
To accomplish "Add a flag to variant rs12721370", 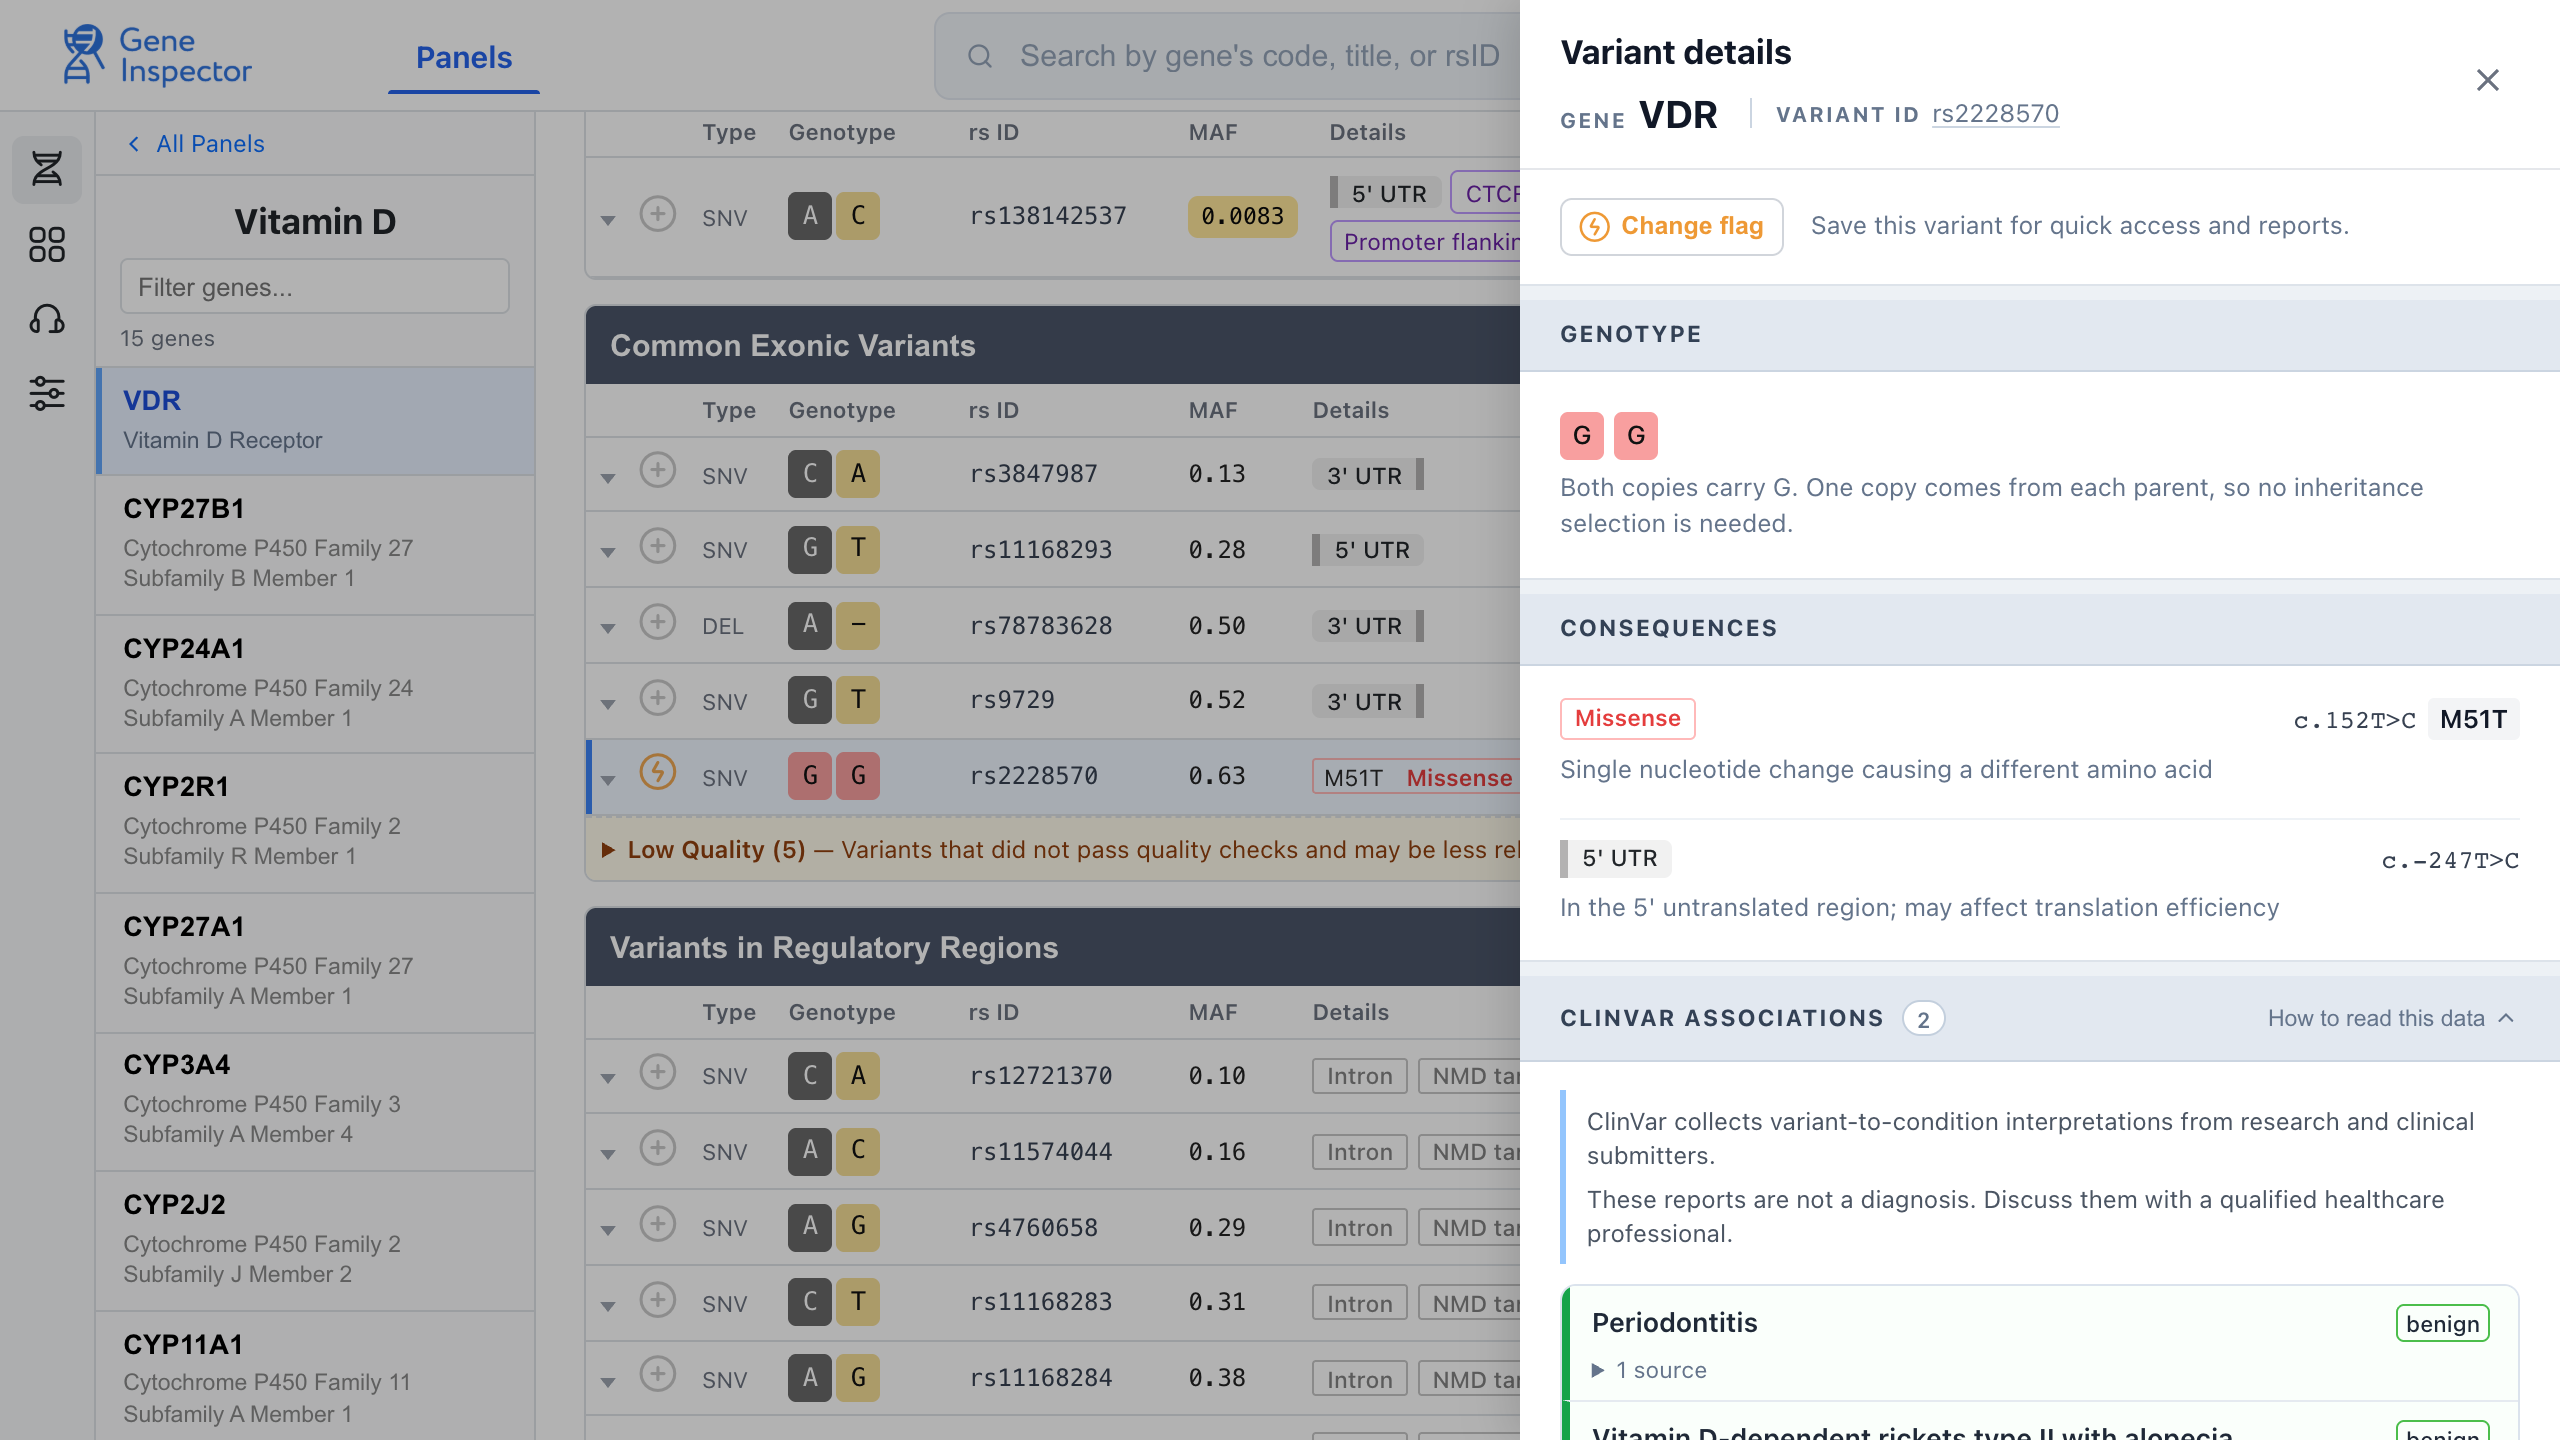I will pos(658,1072).
